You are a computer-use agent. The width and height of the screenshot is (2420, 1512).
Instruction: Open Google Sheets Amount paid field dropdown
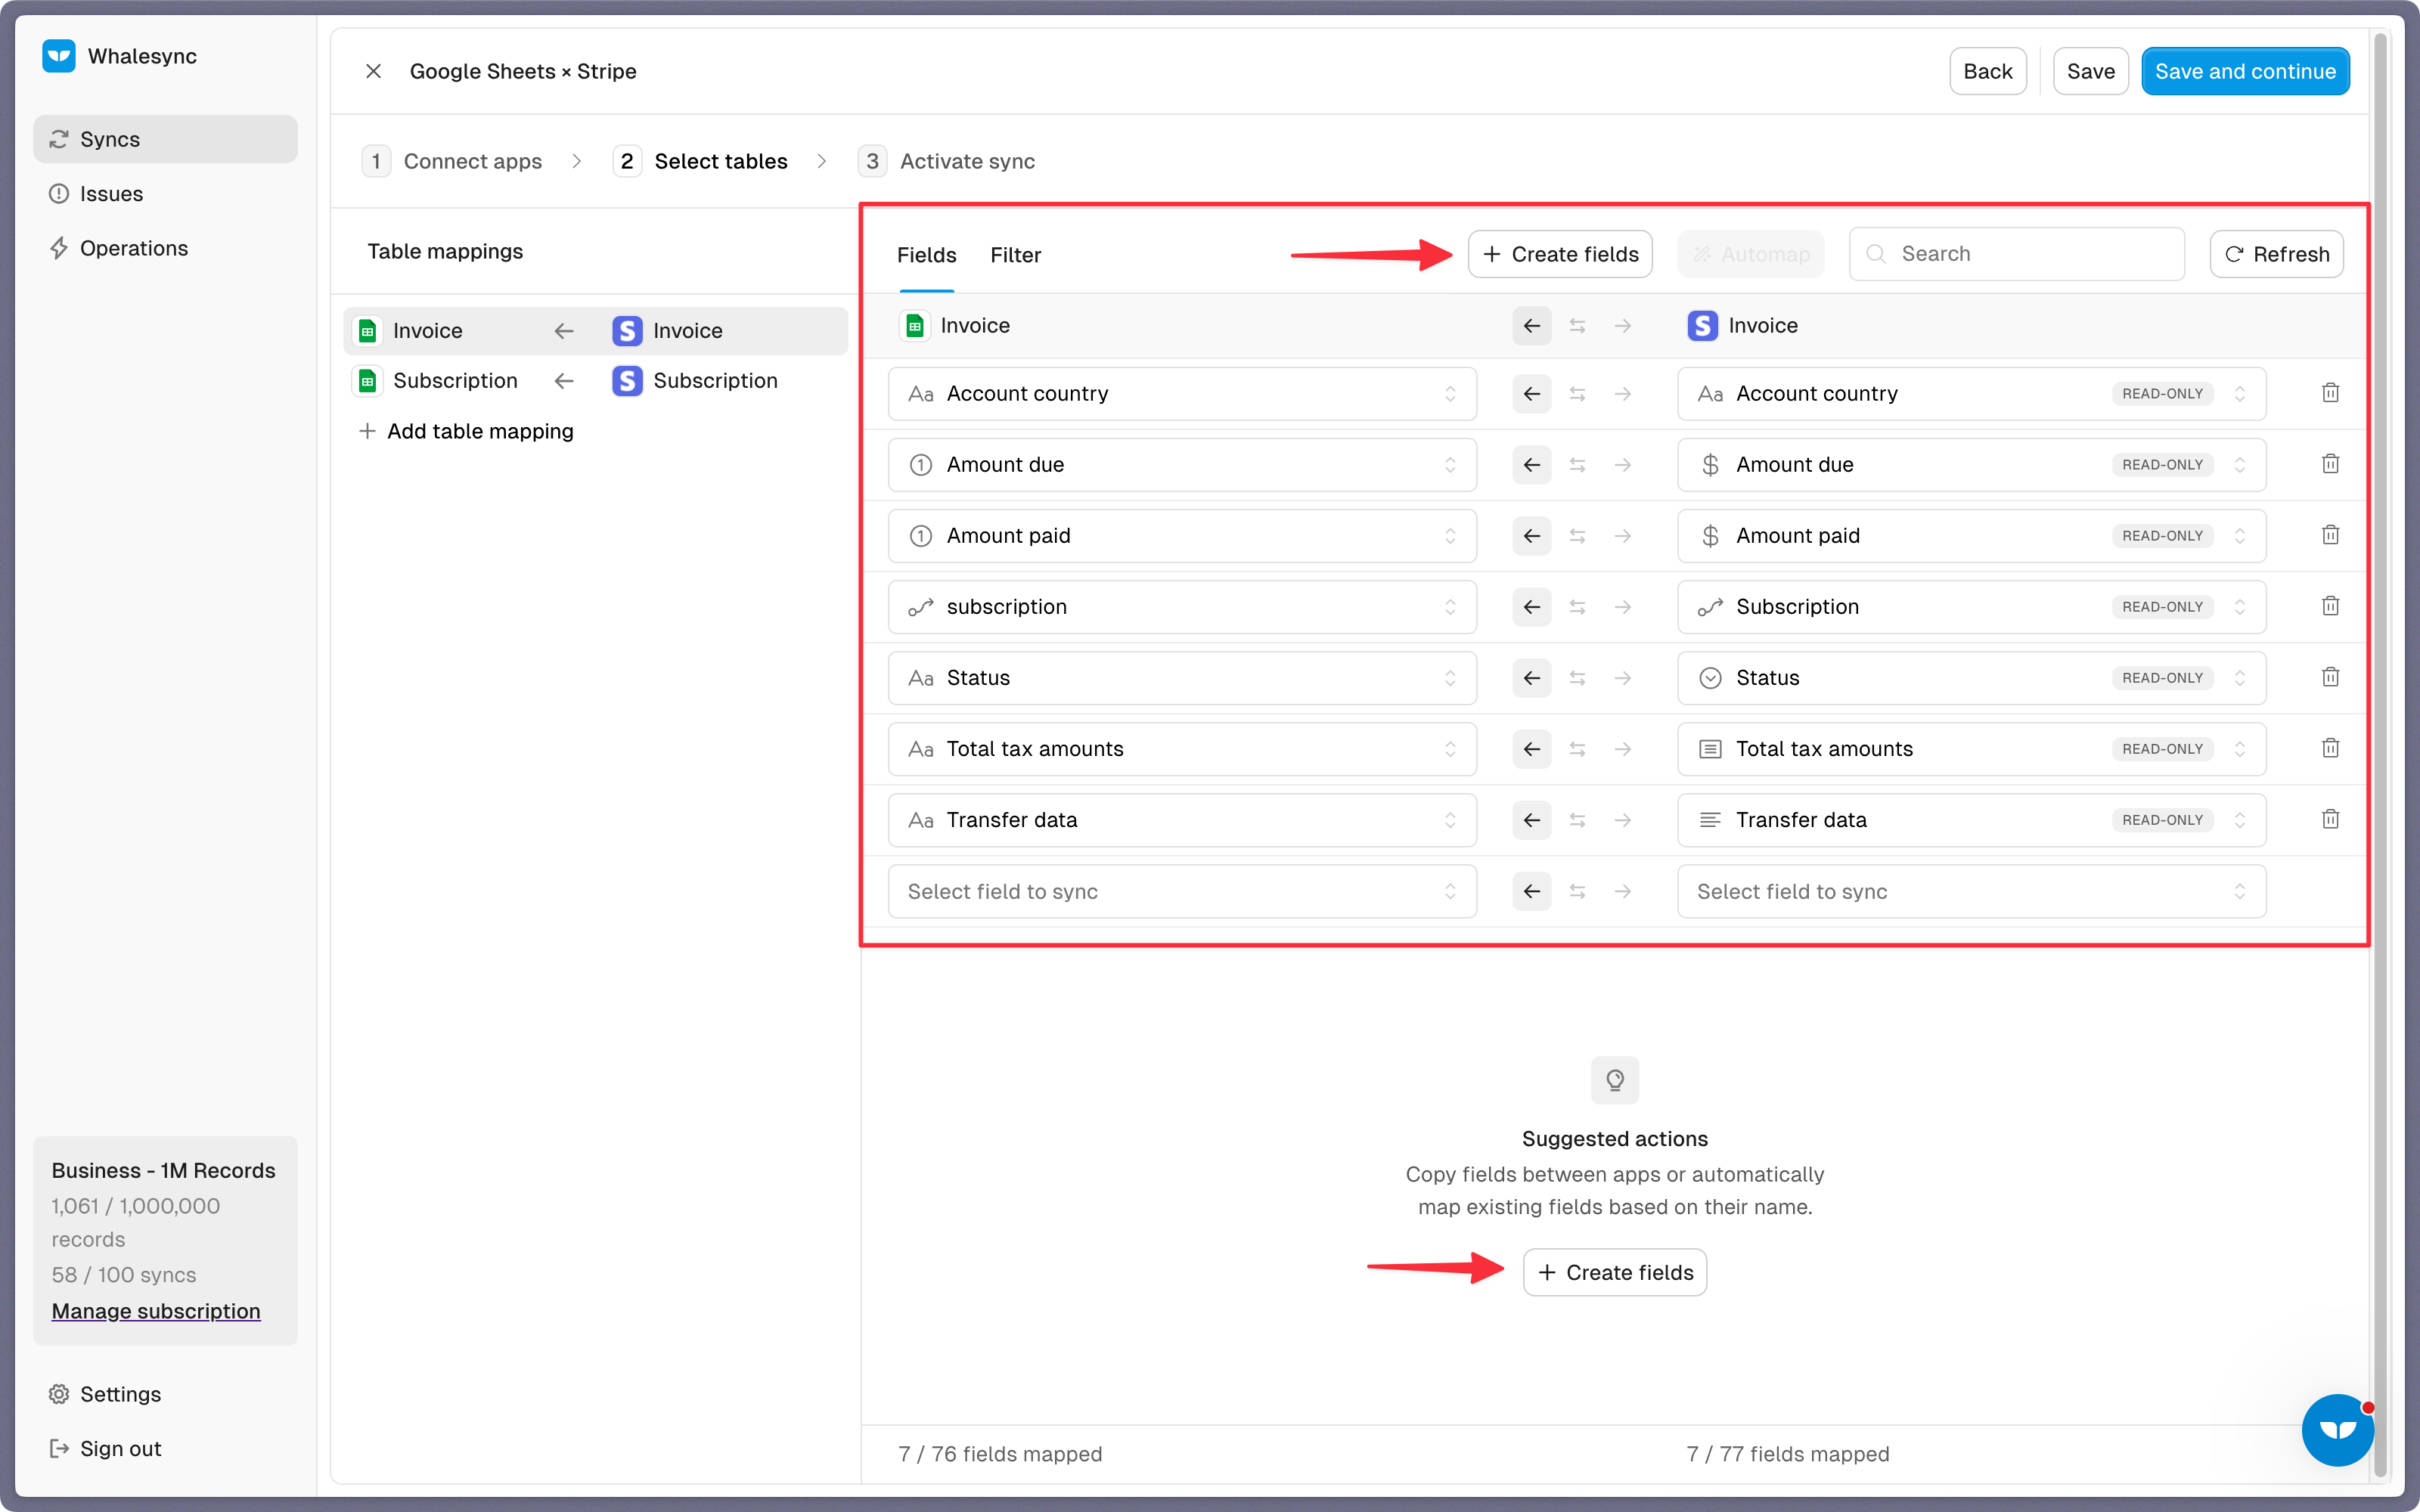pyautogui.click(x=1182, y=536)
